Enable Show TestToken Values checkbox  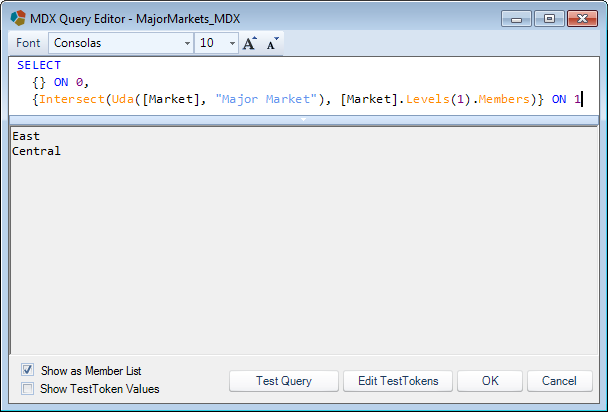tap(28, 388)
